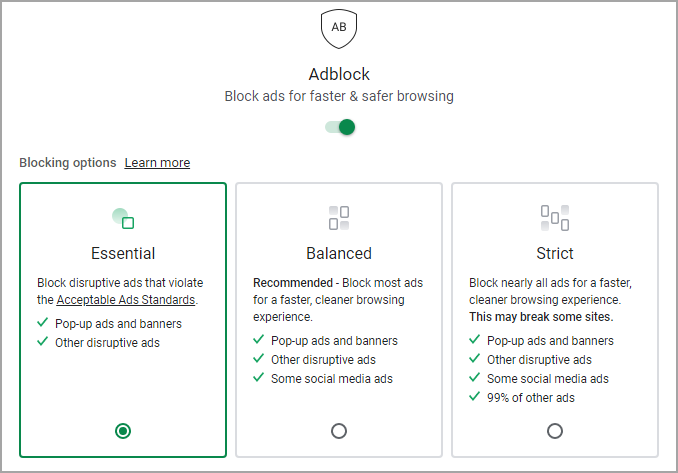
Task: Click the Essential mode green icon
Action: [123, 218]
